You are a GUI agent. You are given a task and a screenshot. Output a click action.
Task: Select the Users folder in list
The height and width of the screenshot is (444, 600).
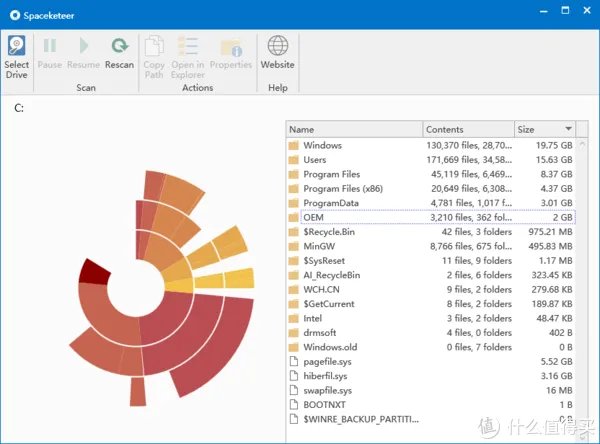[x=314, y=160]
